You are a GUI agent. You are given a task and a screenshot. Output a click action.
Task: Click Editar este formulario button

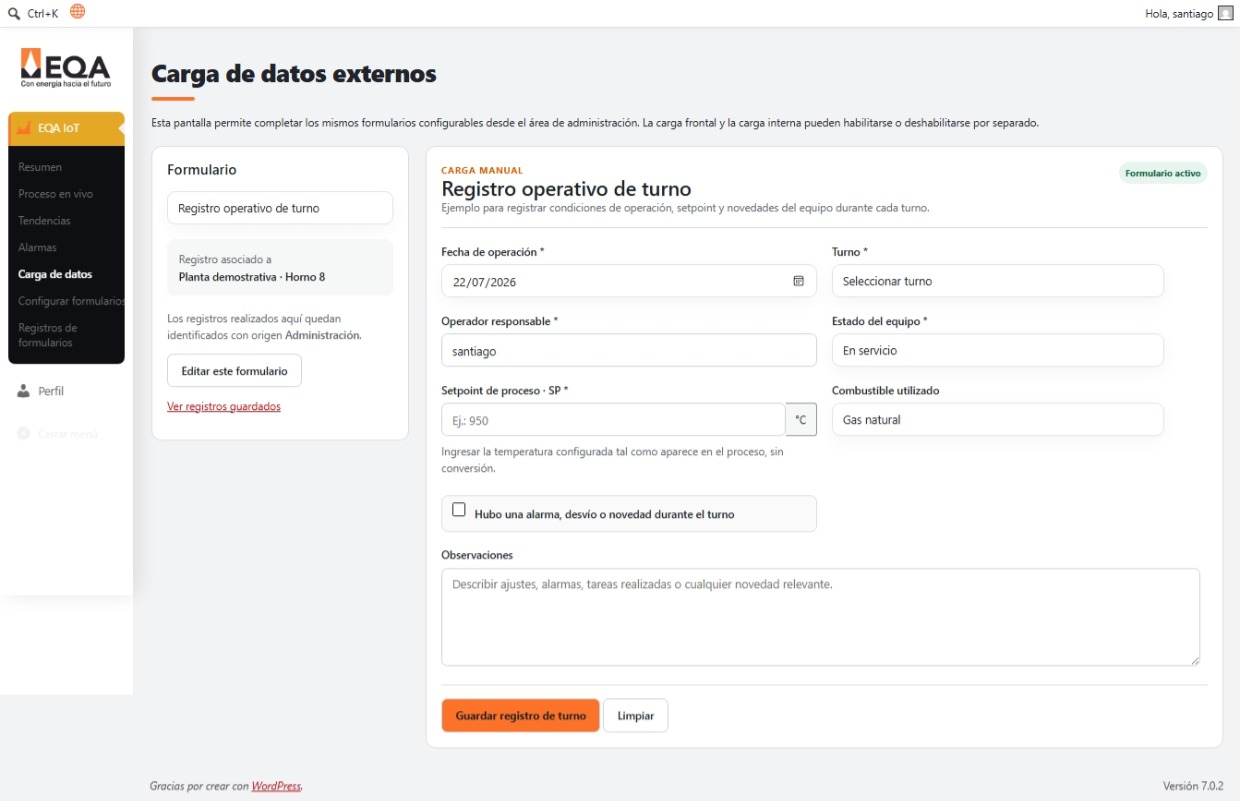click(x=234, y=371)
